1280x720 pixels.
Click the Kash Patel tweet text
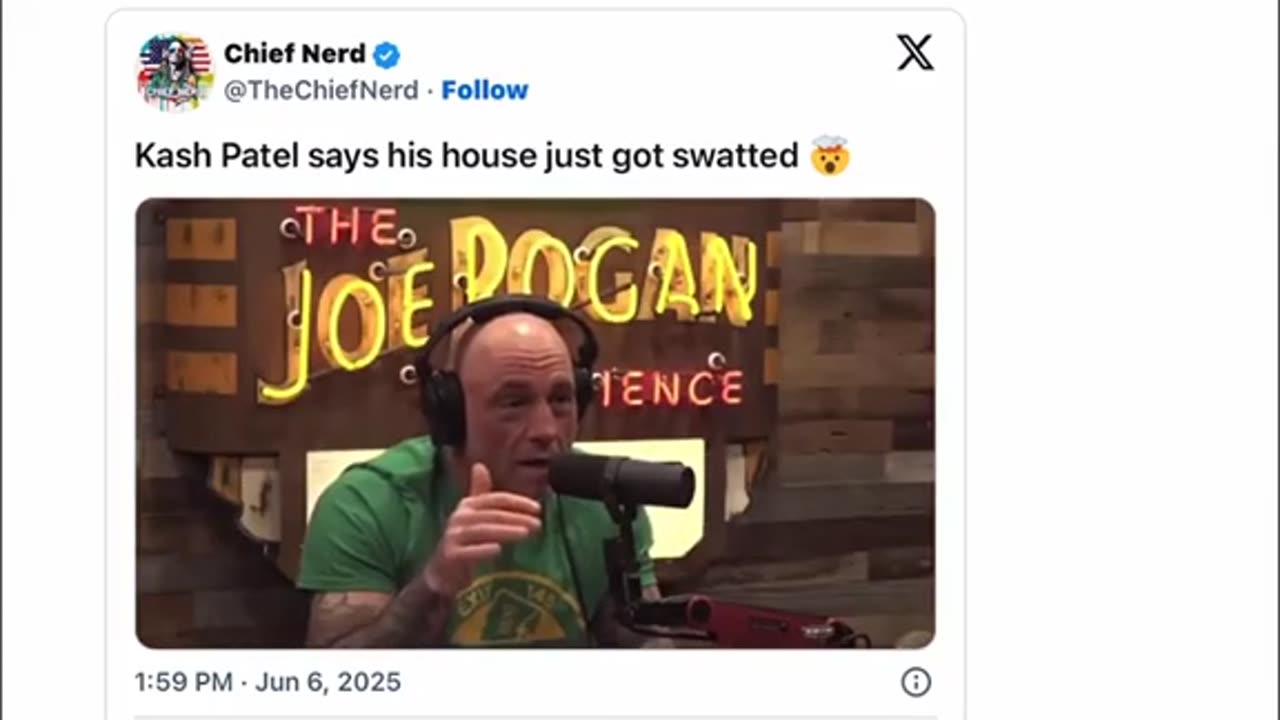click(466, 156)
